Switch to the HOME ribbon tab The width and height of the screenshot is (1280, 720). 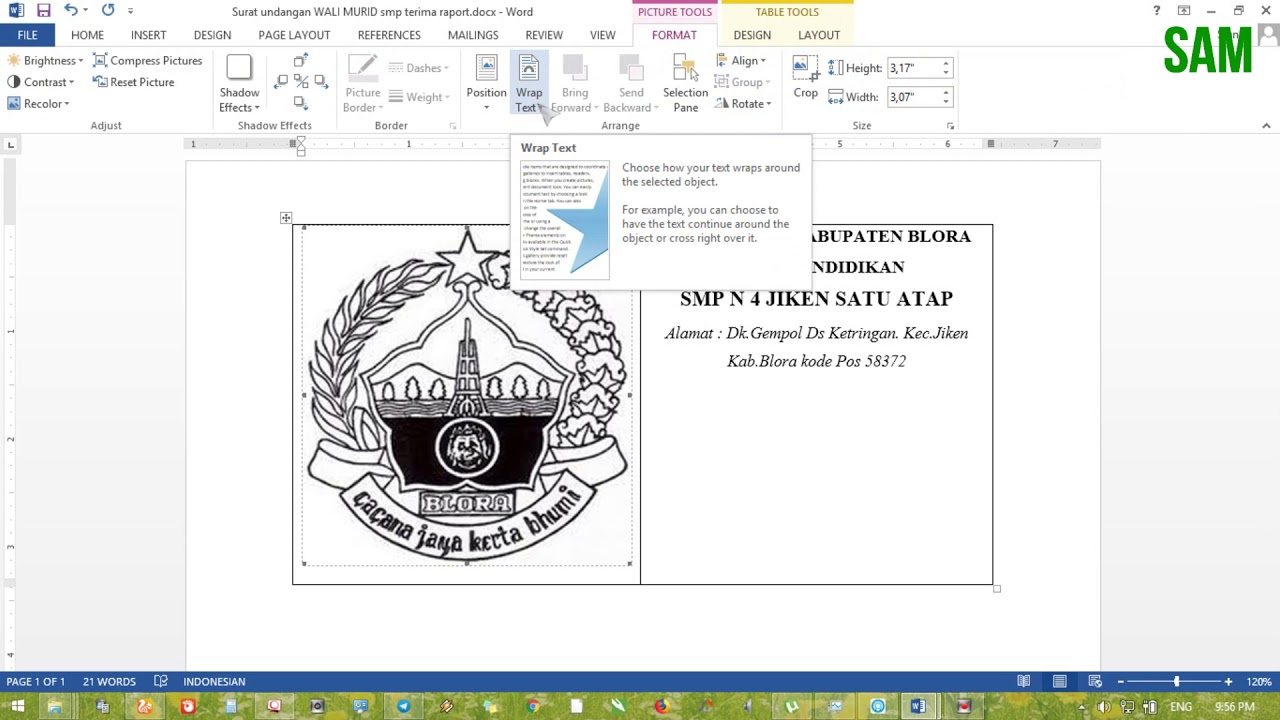(x=87, y=35)
